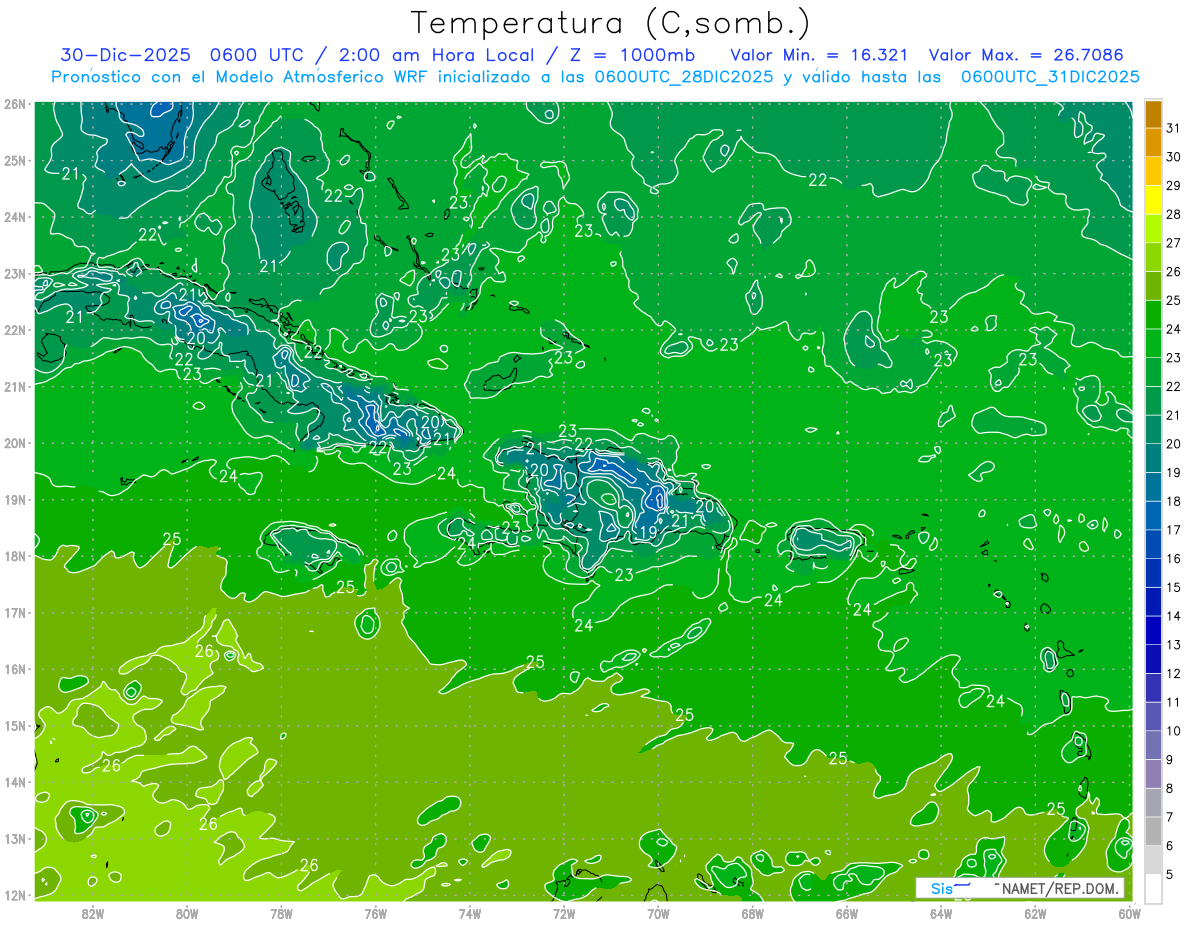Click the "60W" longitude axis label
This screenshot has width=1200, height=927.
tap(1129, 913)
